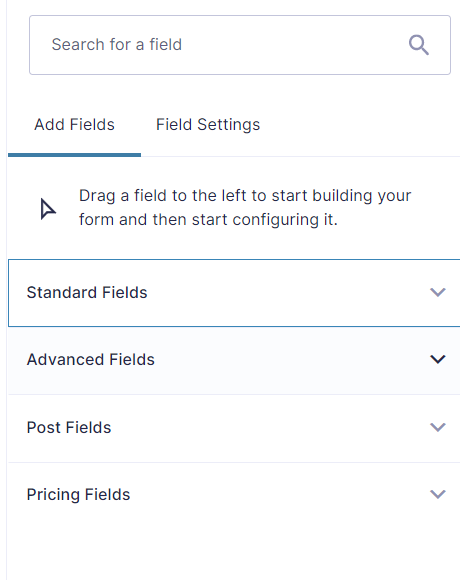This screenshot has width=460, height=580.
Task: Click the magnifying glass search icon
Action: pos(419,45)
